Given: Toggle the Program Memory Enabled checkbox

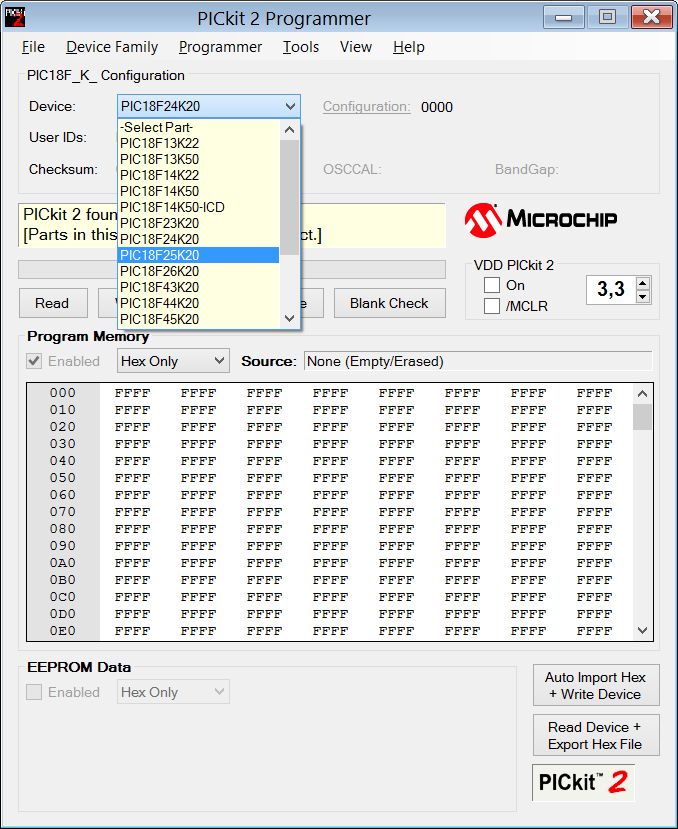Looking at the screenshot, I should 34,361.
